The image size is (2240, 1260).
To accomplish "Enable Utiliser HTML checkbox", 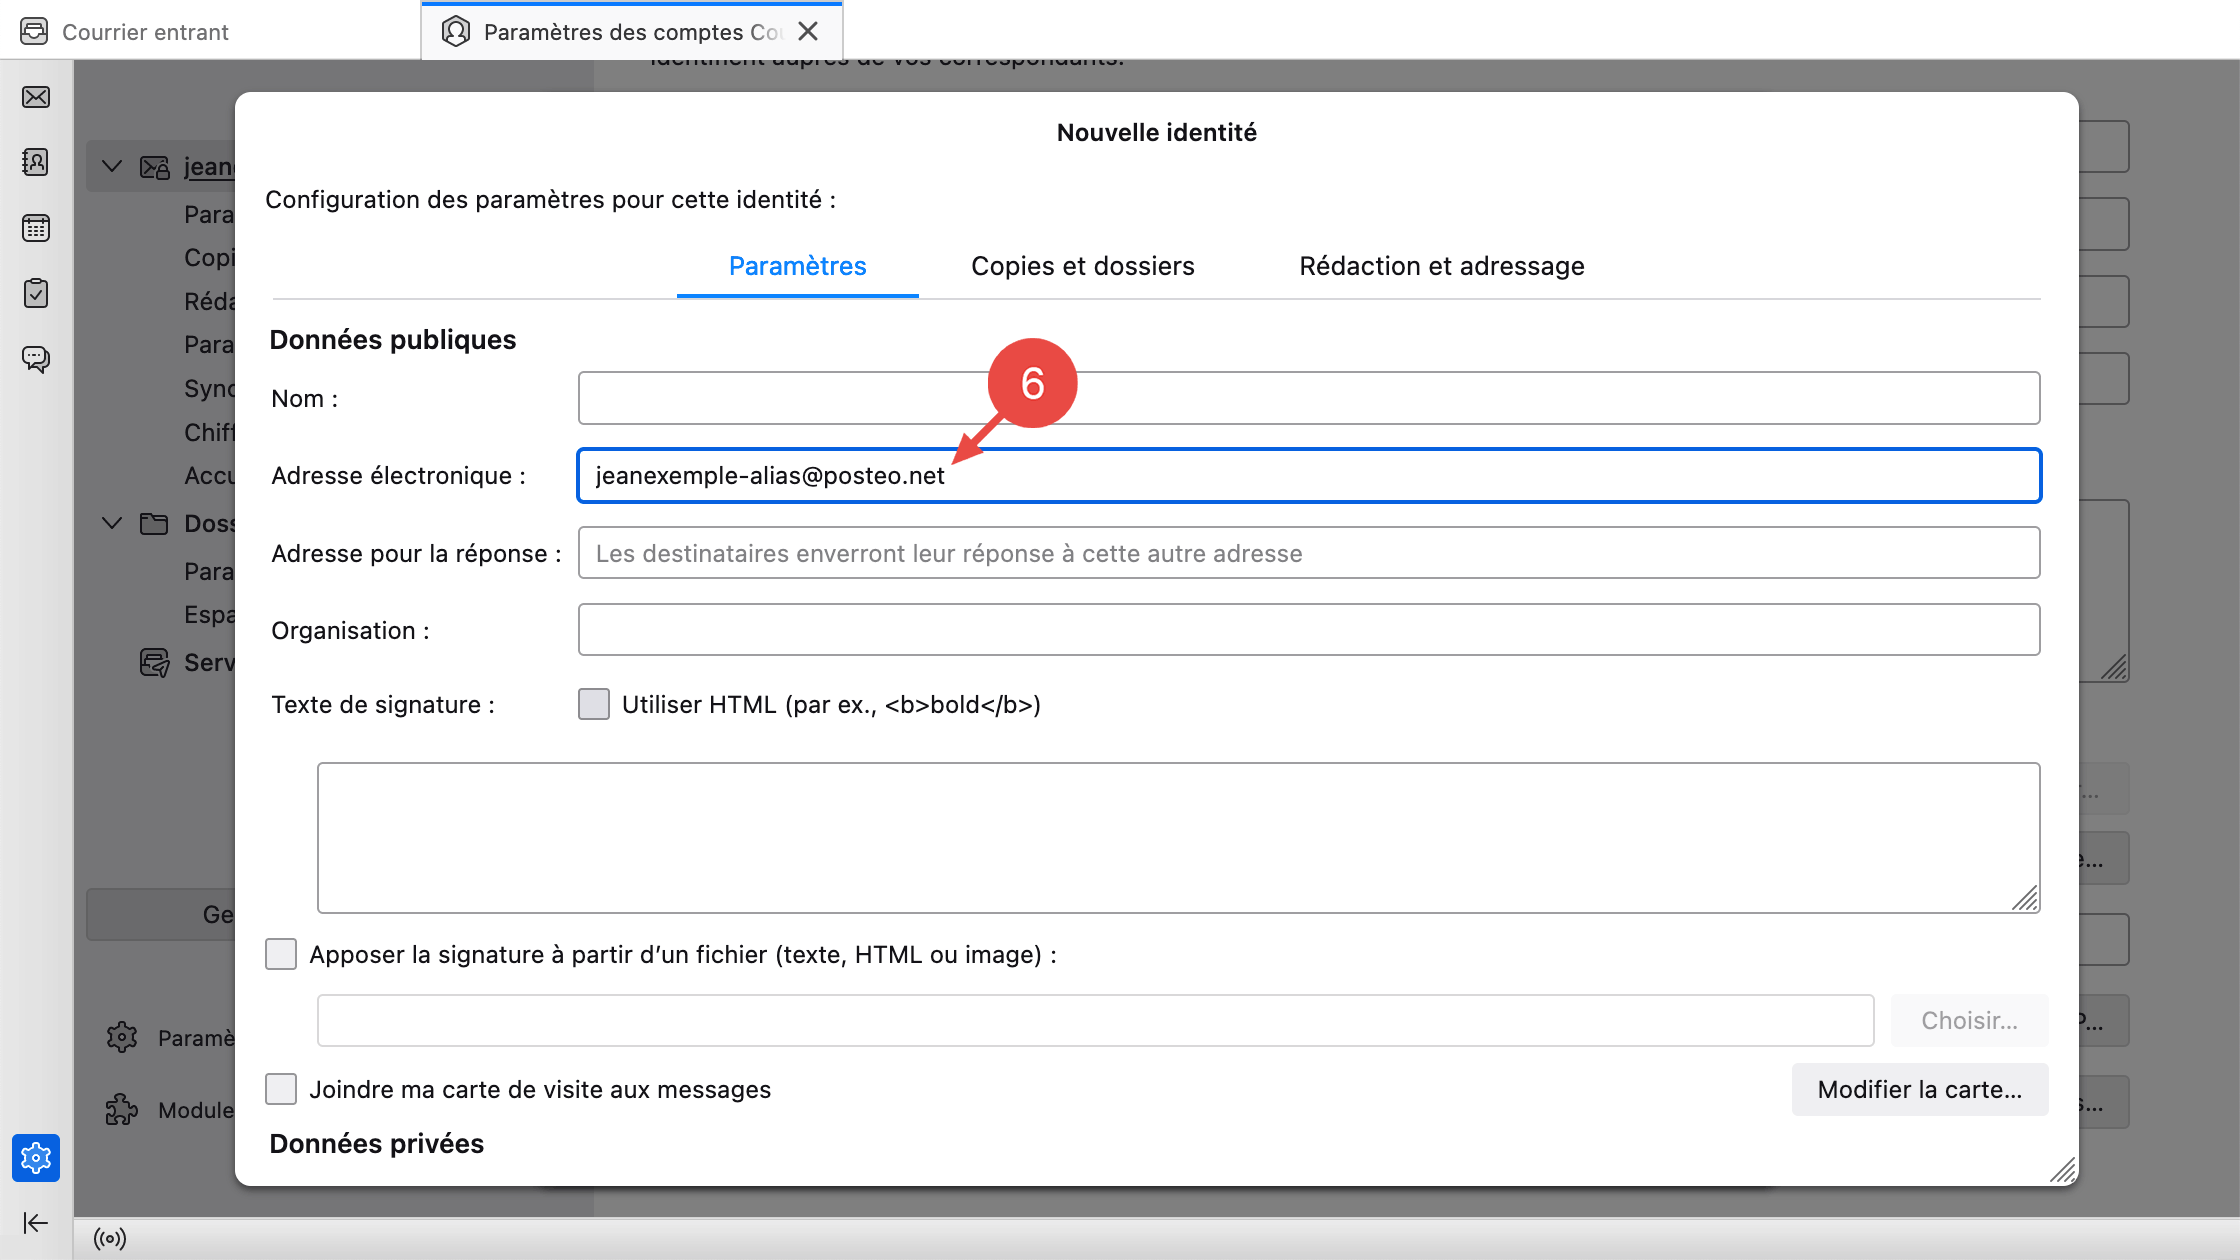I will point(594,704).
